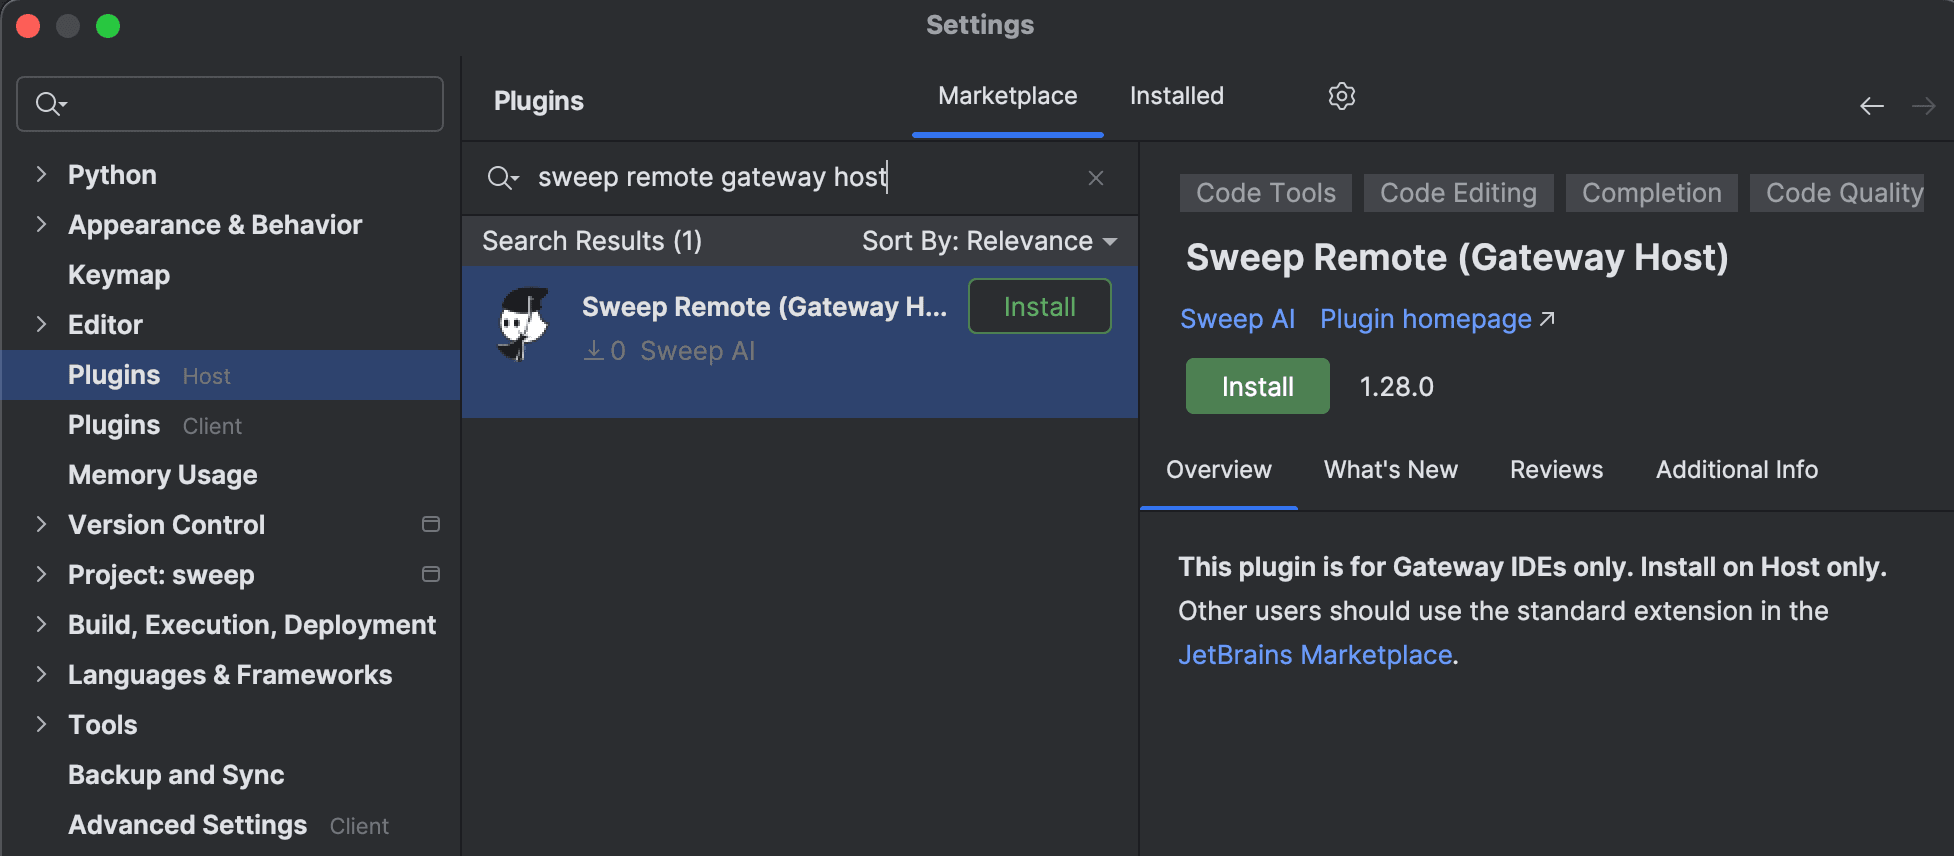Open the JetBrains Marketplace link
1954x856 pixels.
point(1315,655)
